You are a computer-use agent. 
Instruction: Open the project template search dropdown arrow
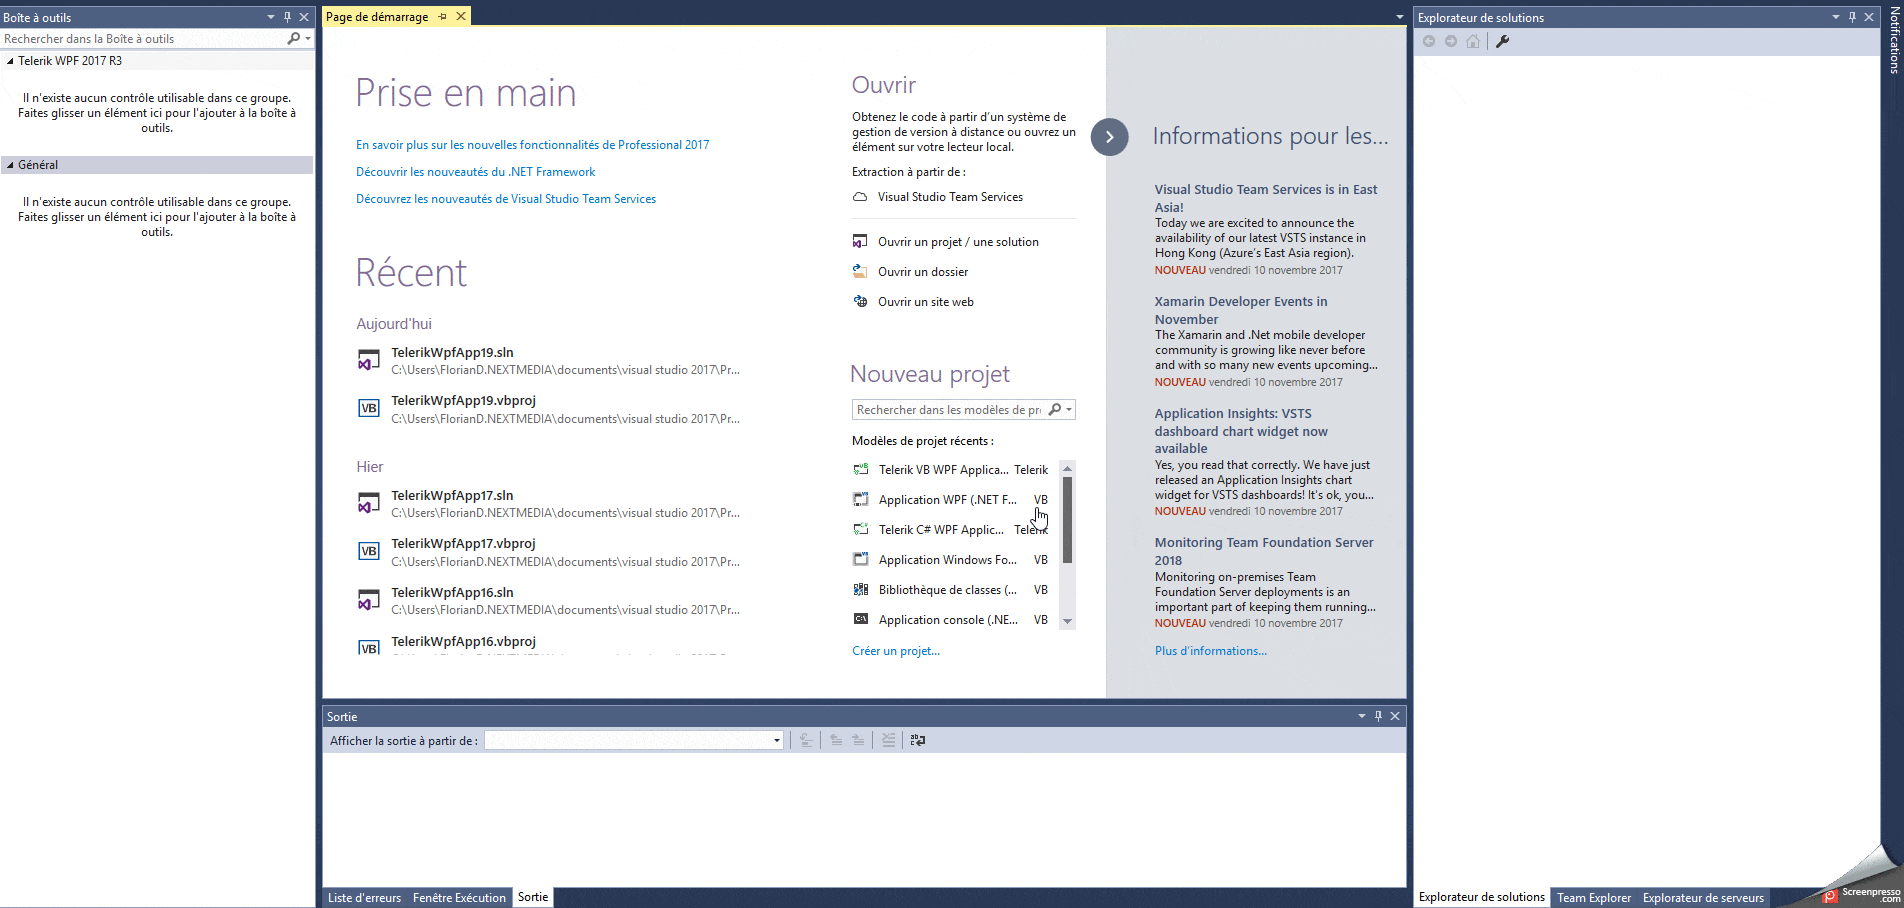pyautogui.click(x=1069, y=409)
